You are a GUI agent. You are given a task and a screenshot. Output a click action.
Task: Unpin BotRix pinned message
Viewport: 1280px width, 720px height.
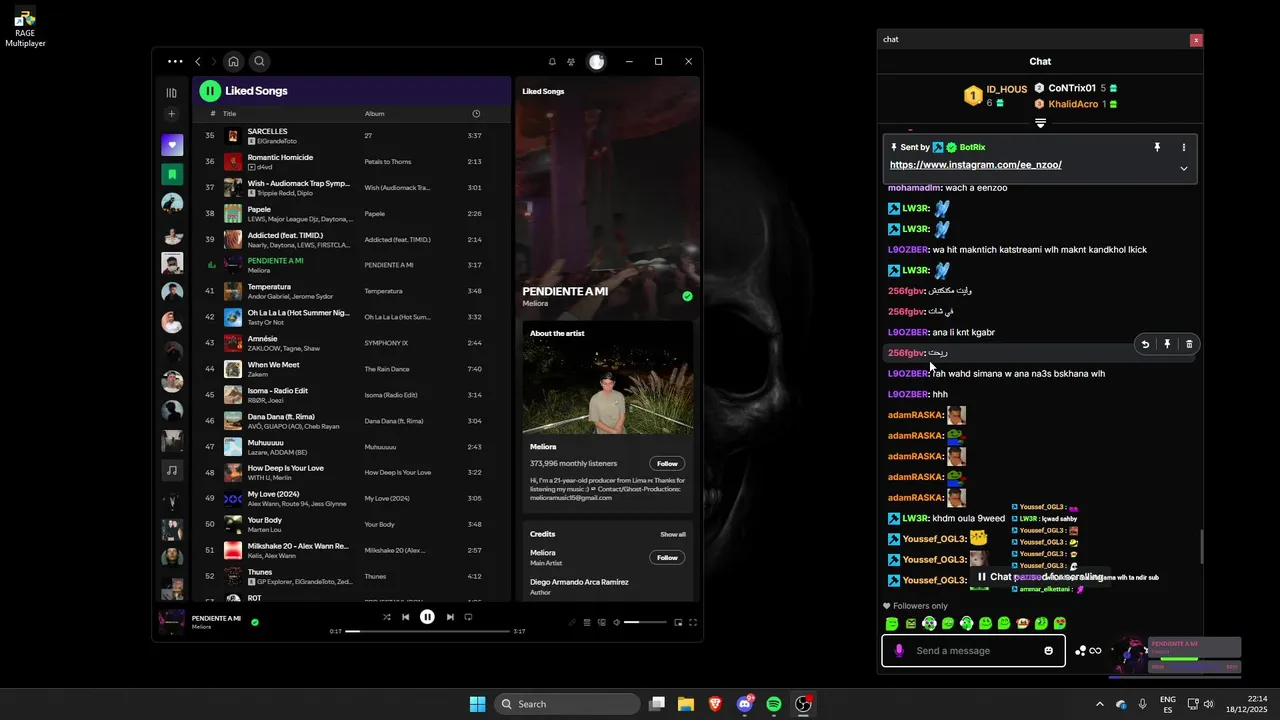[x=1157, y=147]
